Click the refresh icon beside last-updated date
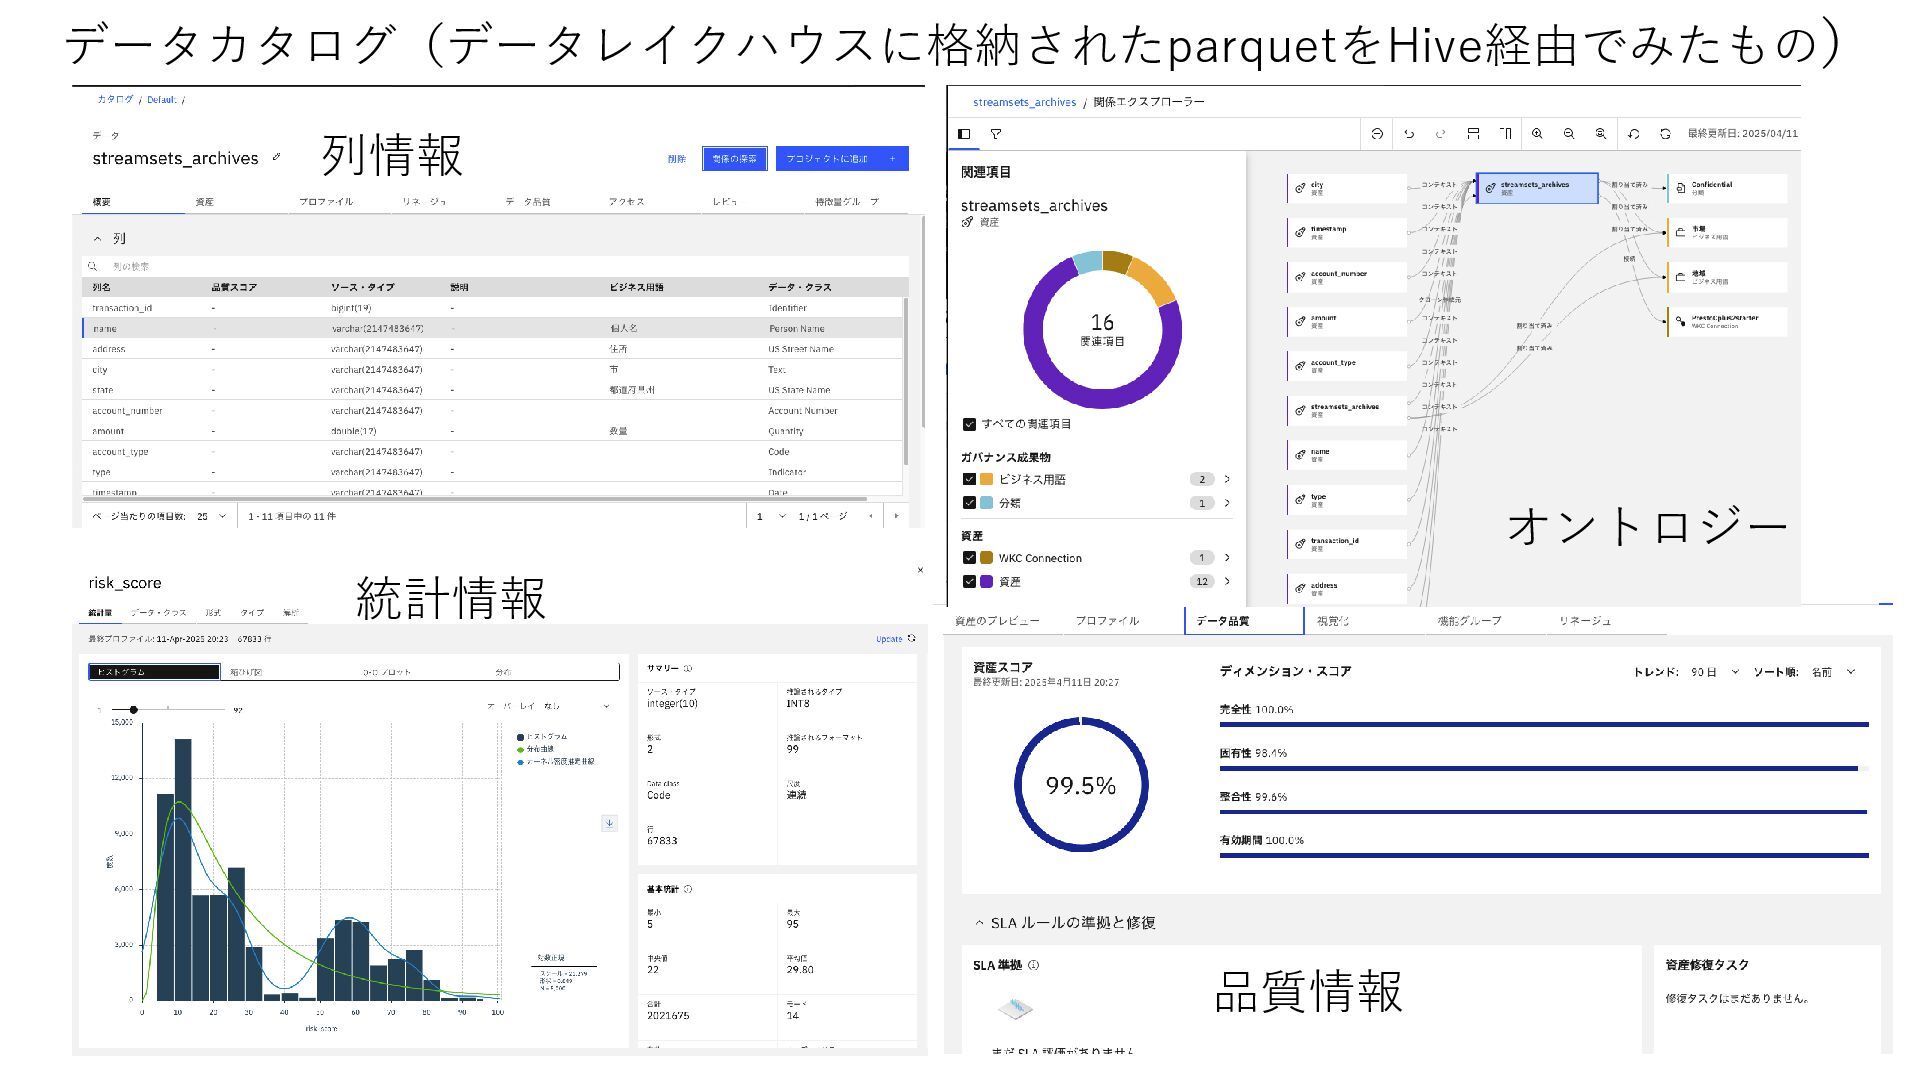 [1665, 134]
